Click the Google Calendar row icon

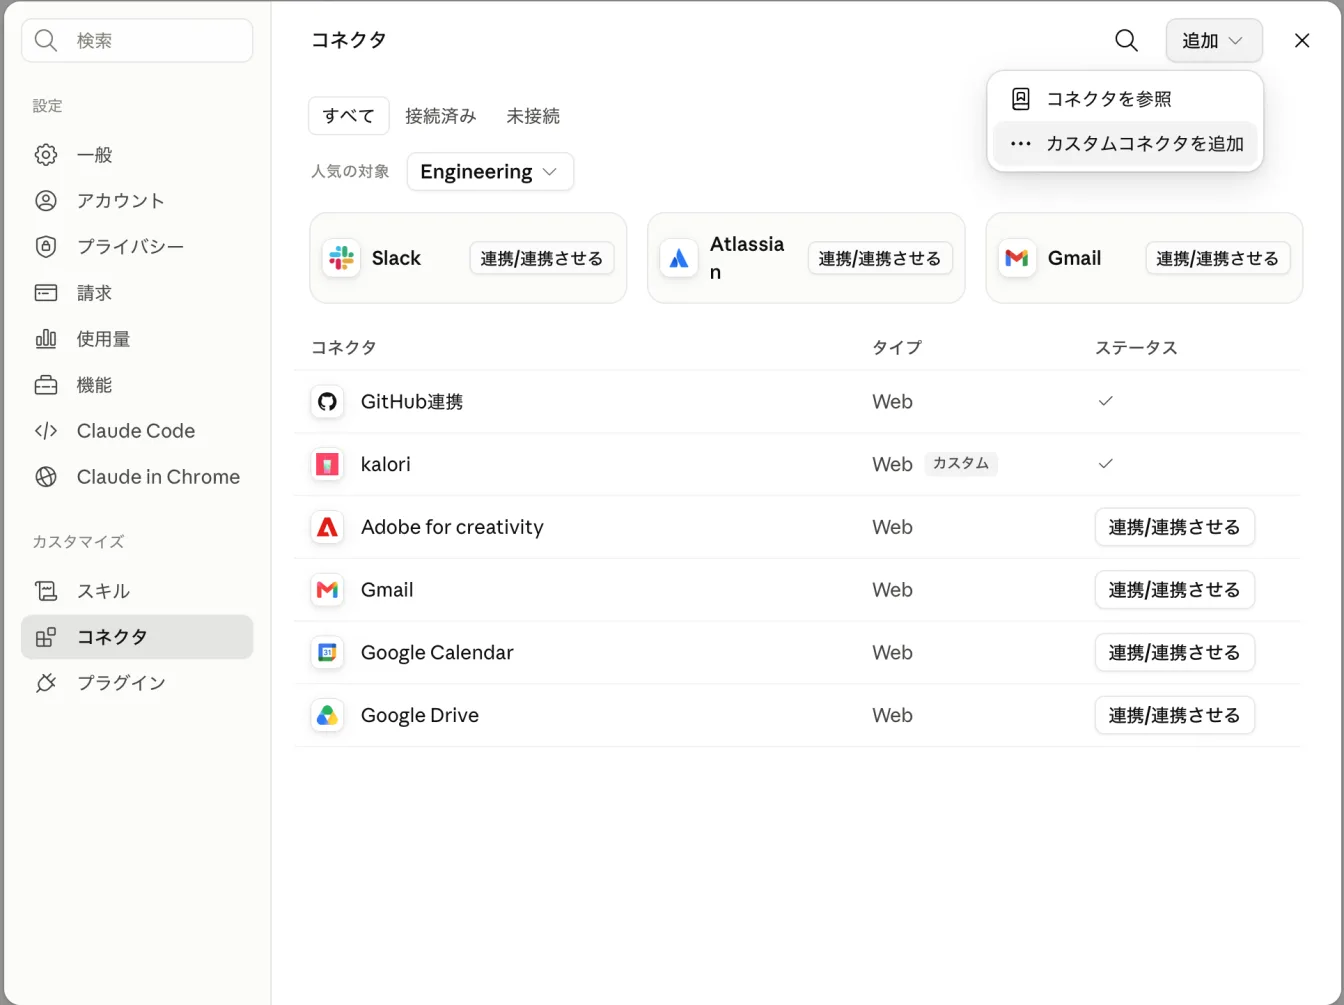pos(327,653)
